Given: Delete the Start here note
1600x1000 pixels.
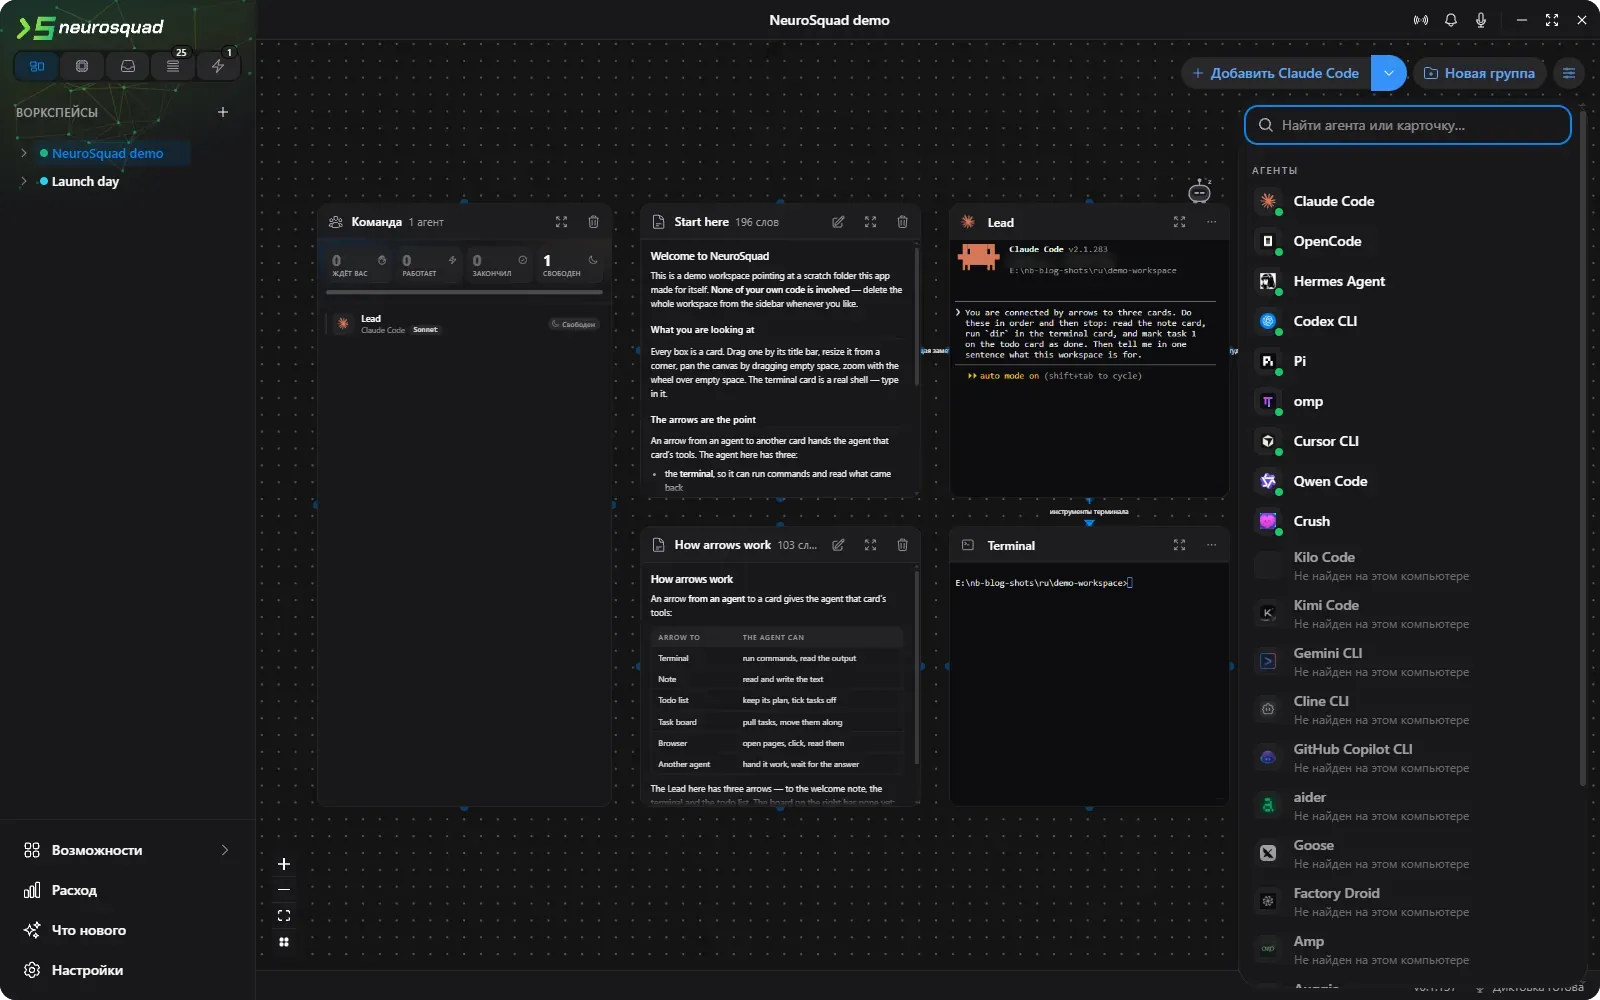Looking at the screenshot, I should [x=902, y=222].
